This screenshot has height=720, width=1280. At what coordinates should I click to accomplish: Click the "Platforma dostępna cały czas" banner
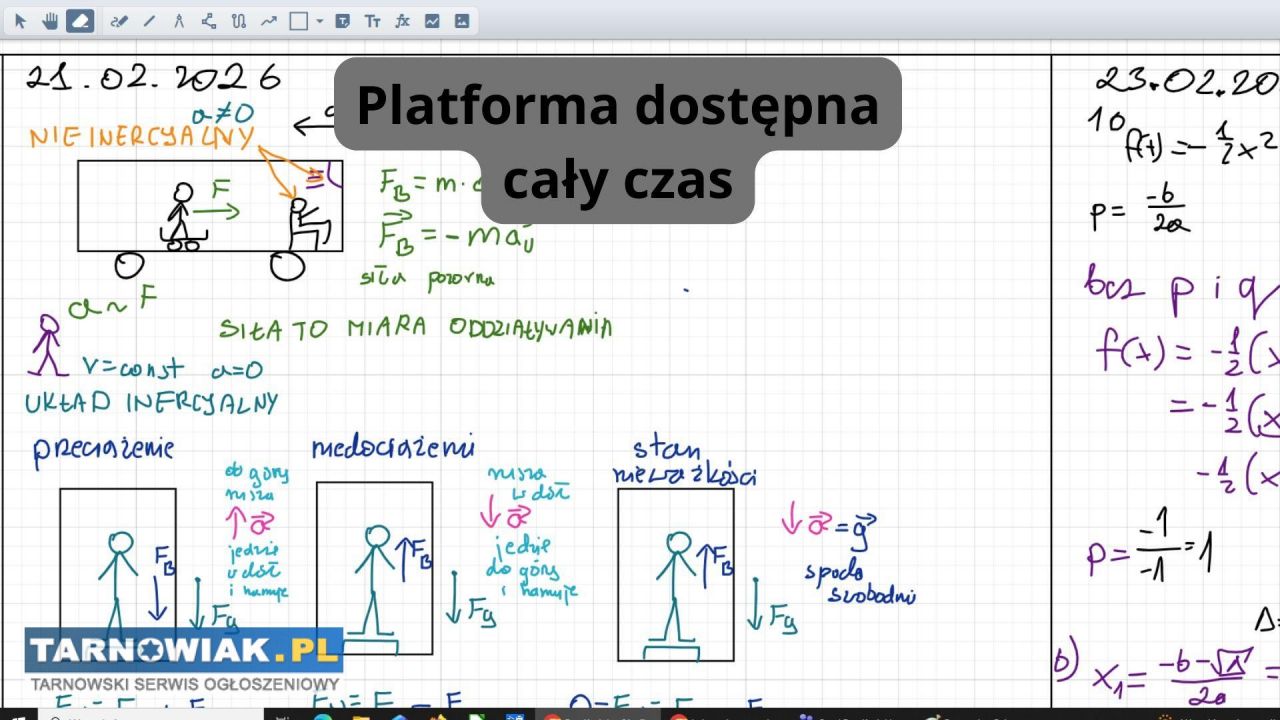(x=618, y=140)
